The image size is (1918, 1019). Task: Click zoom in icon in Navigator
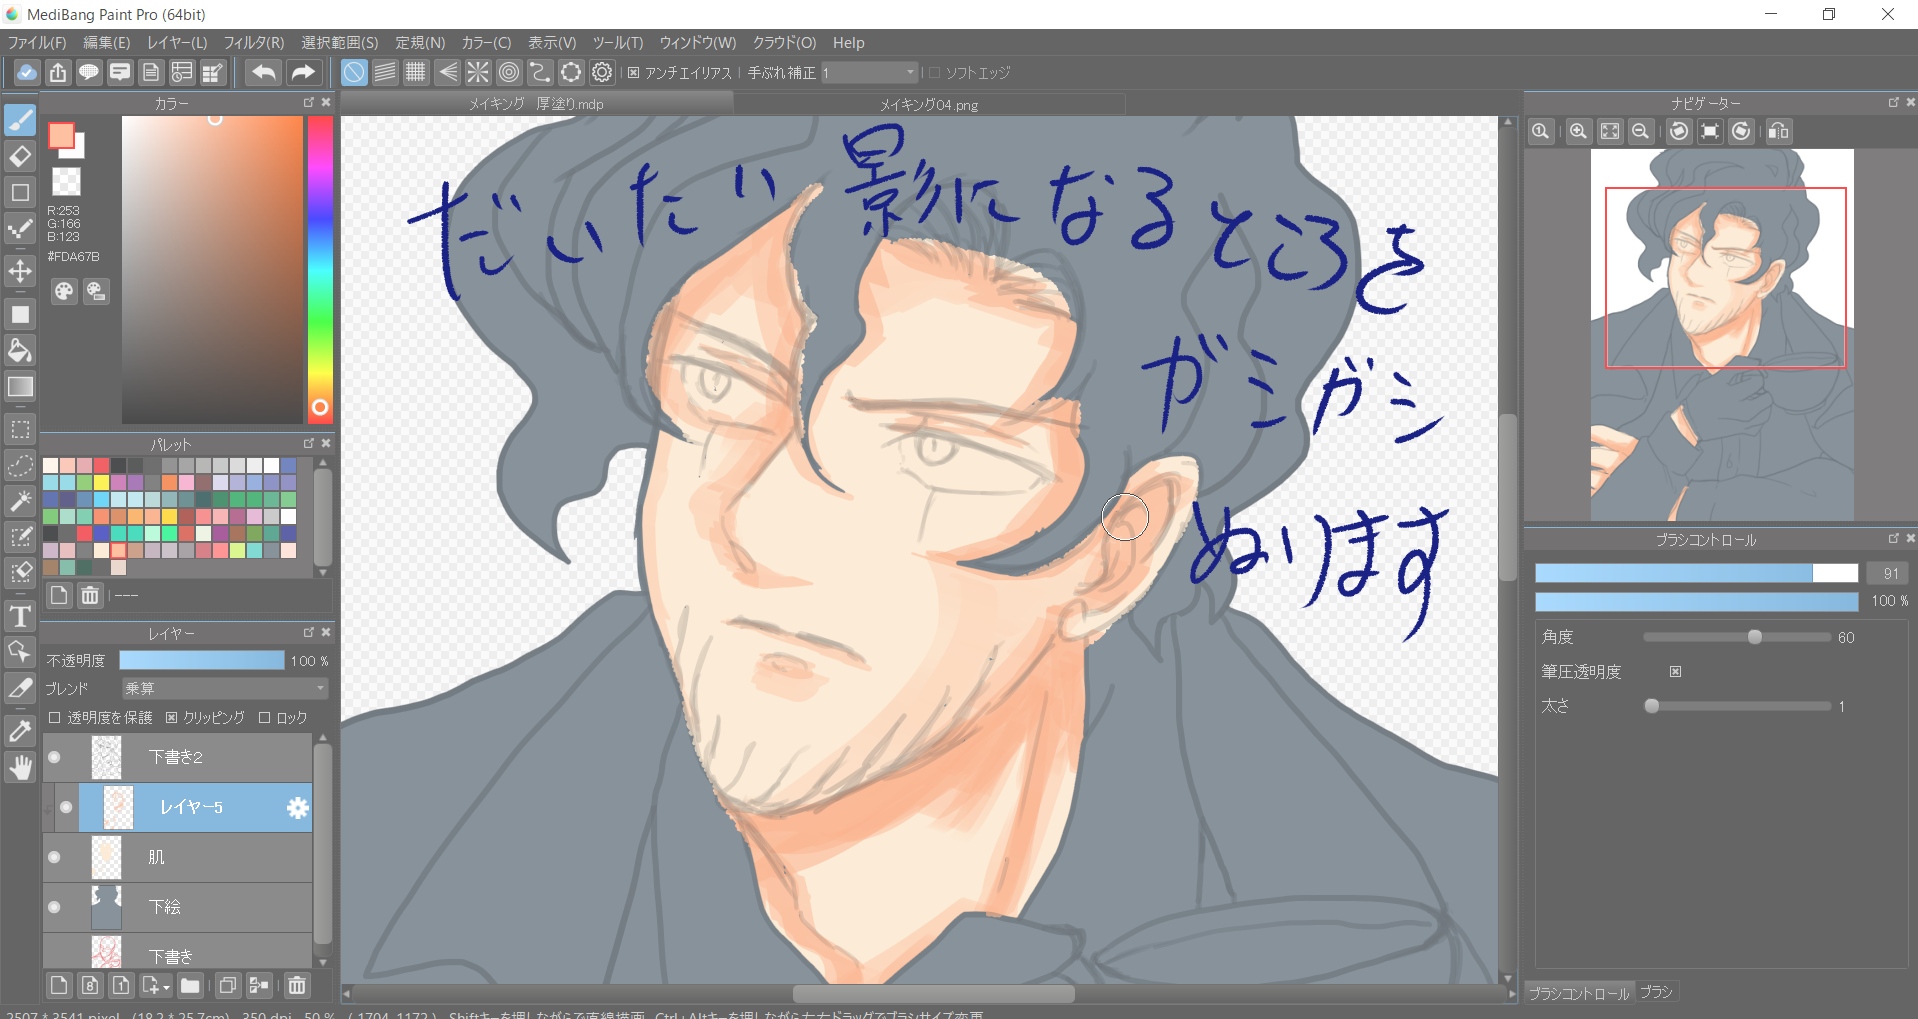coord(1578,132)
